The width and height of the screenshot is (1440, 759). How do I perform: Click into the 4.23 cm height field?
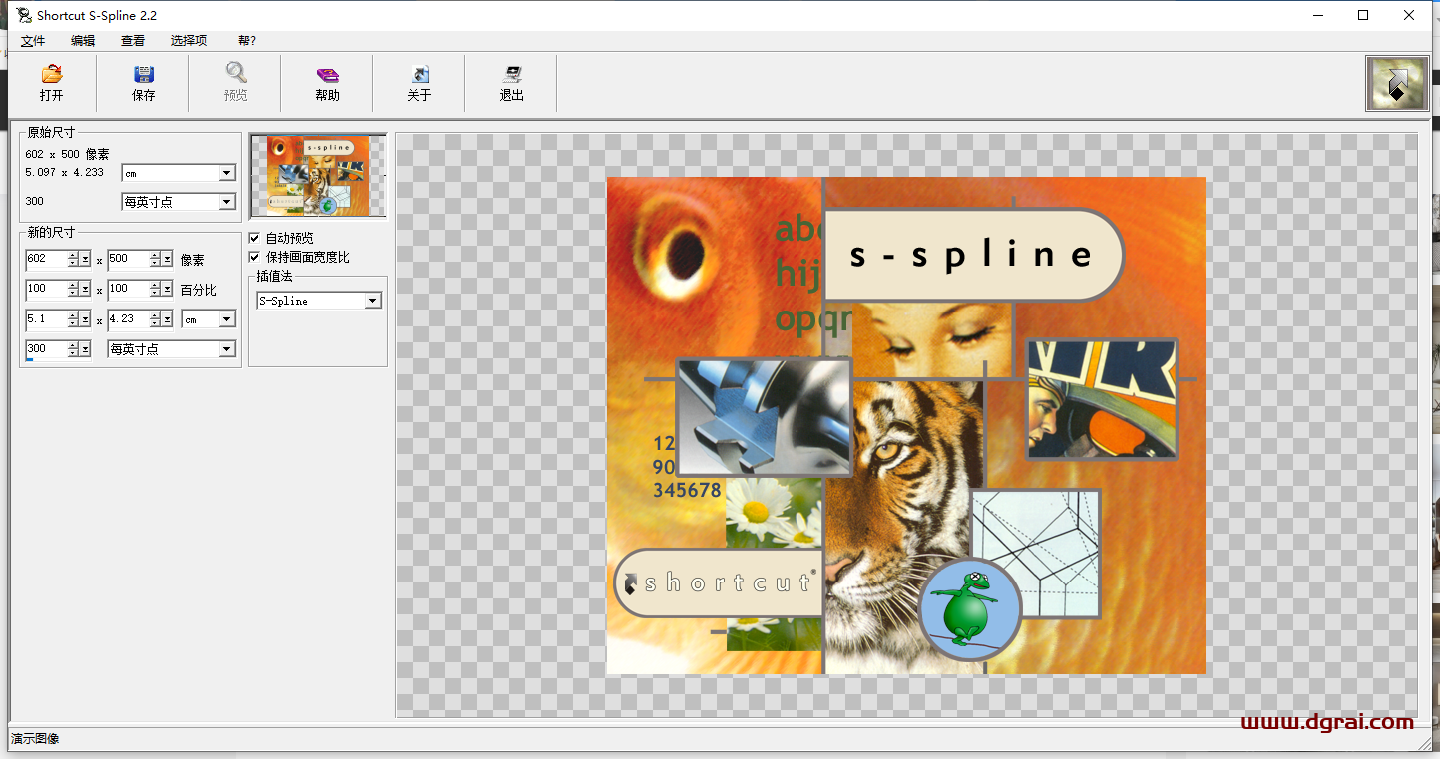tap(128, 319)
